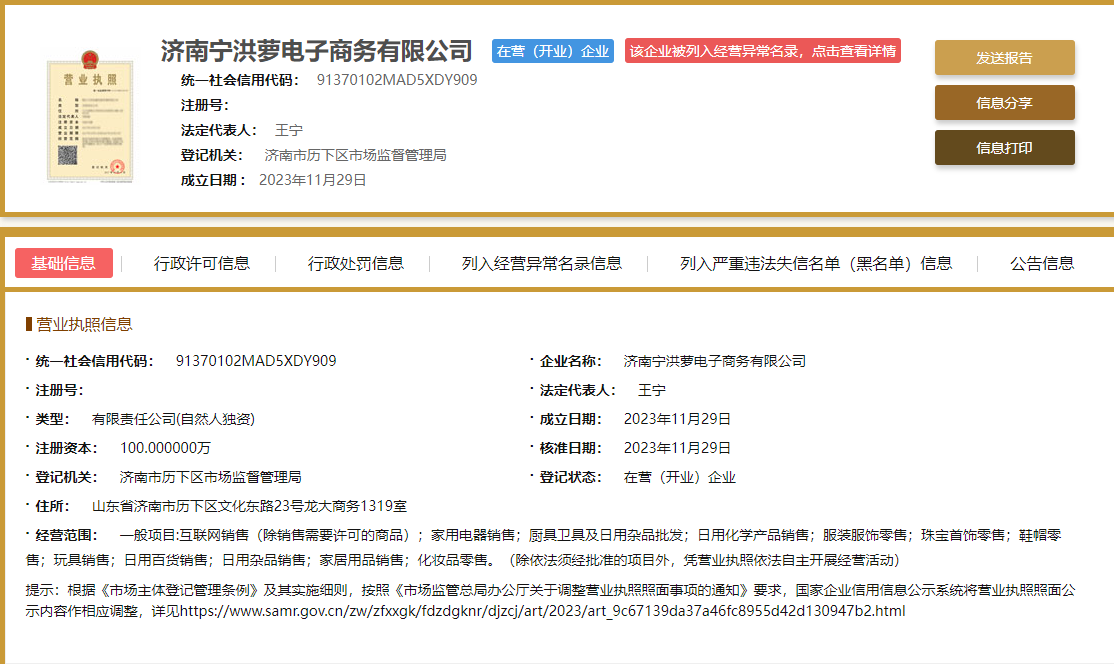Click the 信息打印 button
Viewport: 1114px width, 664px height.
[x=1004, y=146]
